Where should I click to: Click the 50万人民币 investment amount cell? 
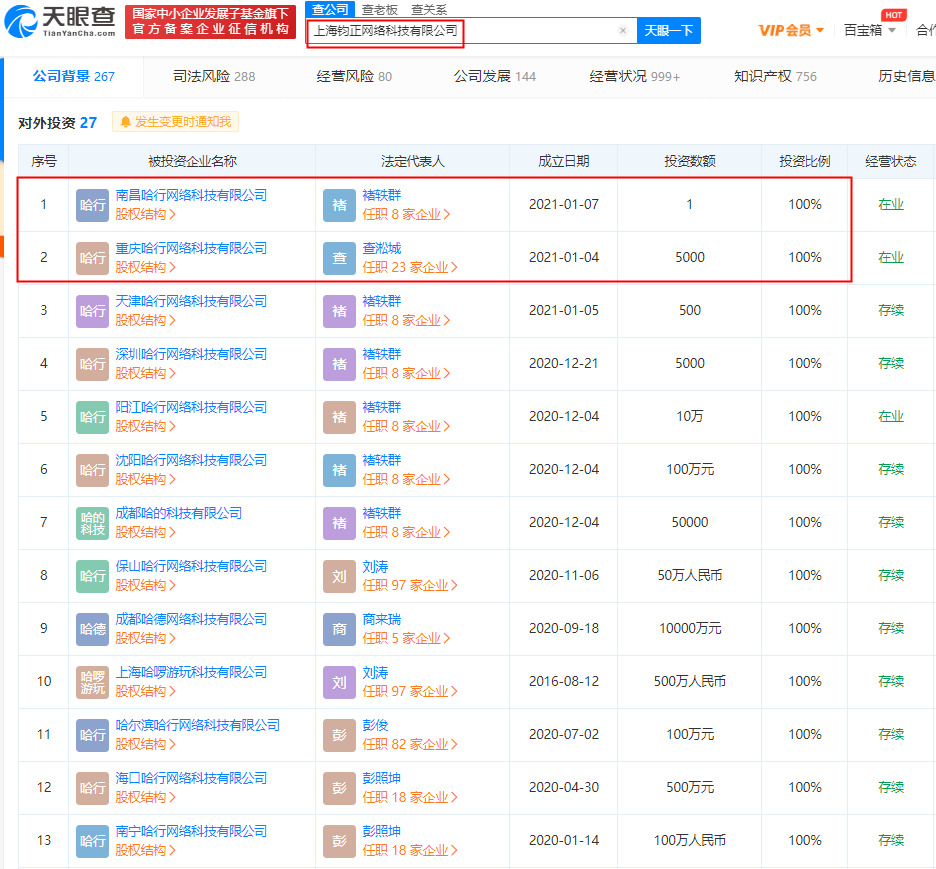[x=690, y=576]
